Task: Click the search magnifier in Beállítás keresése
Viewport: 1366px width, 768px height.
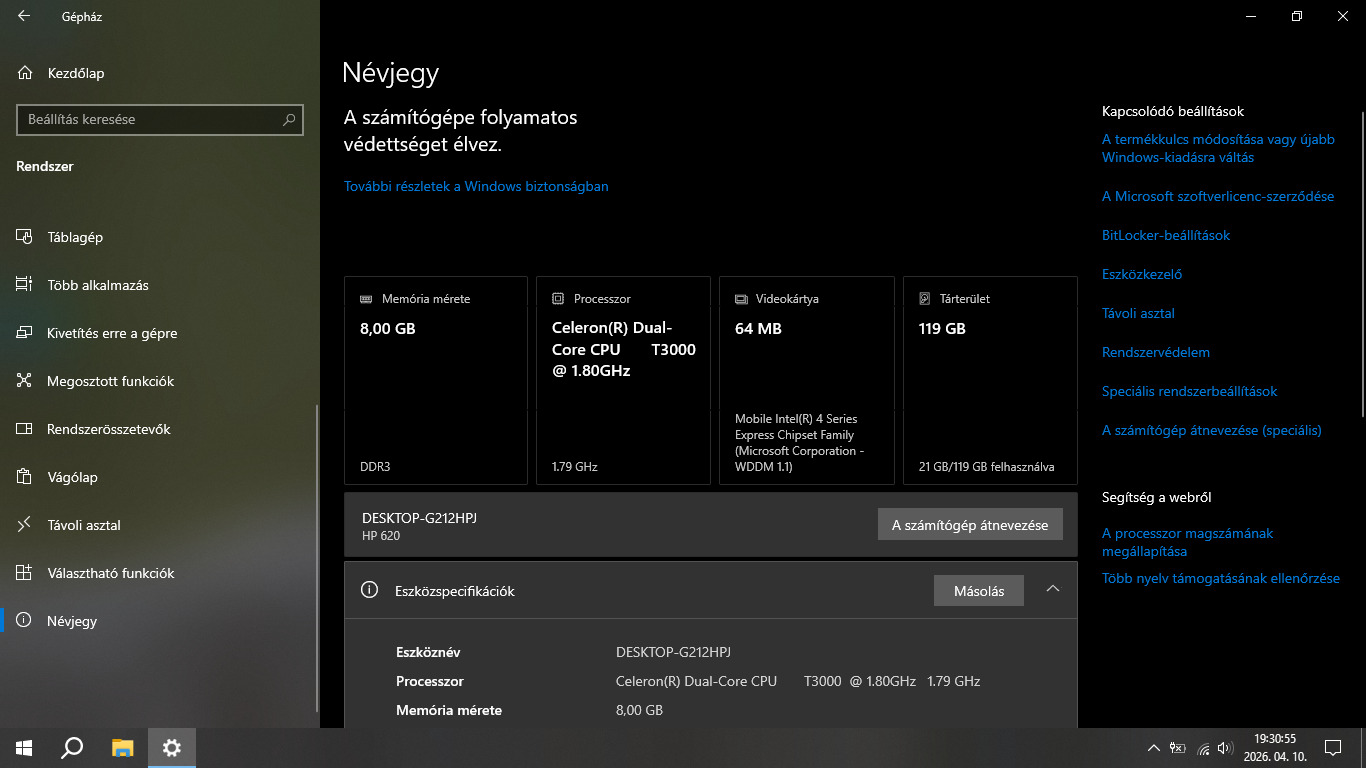Action: pos(289,119)
